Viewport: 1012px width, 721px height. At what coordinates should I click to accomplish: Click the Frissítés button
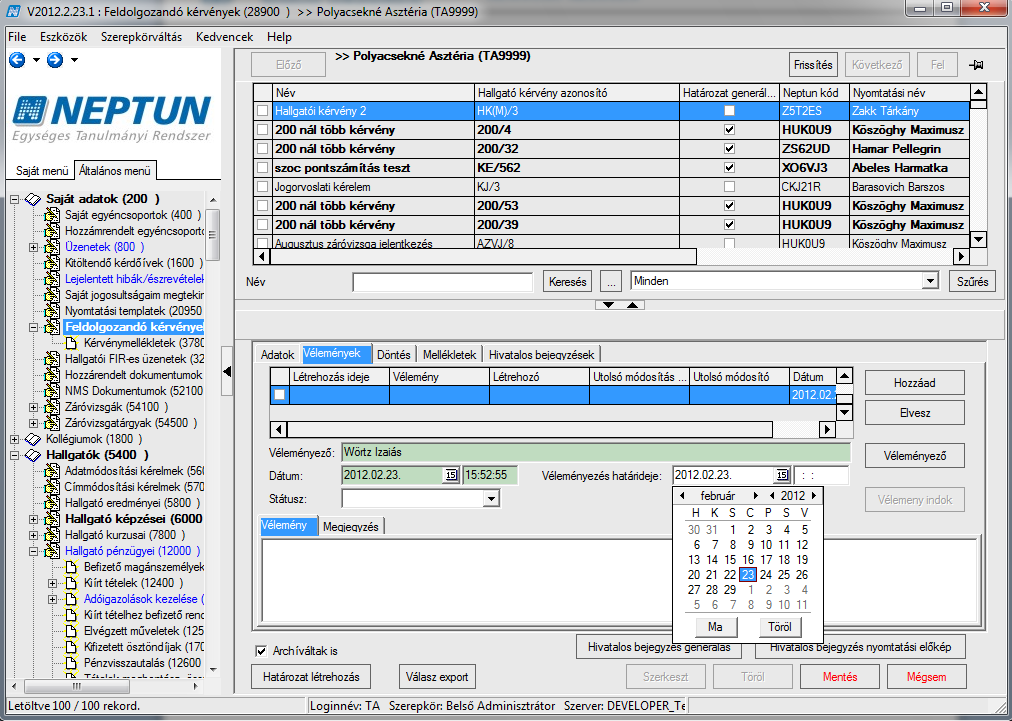[813, 65]
